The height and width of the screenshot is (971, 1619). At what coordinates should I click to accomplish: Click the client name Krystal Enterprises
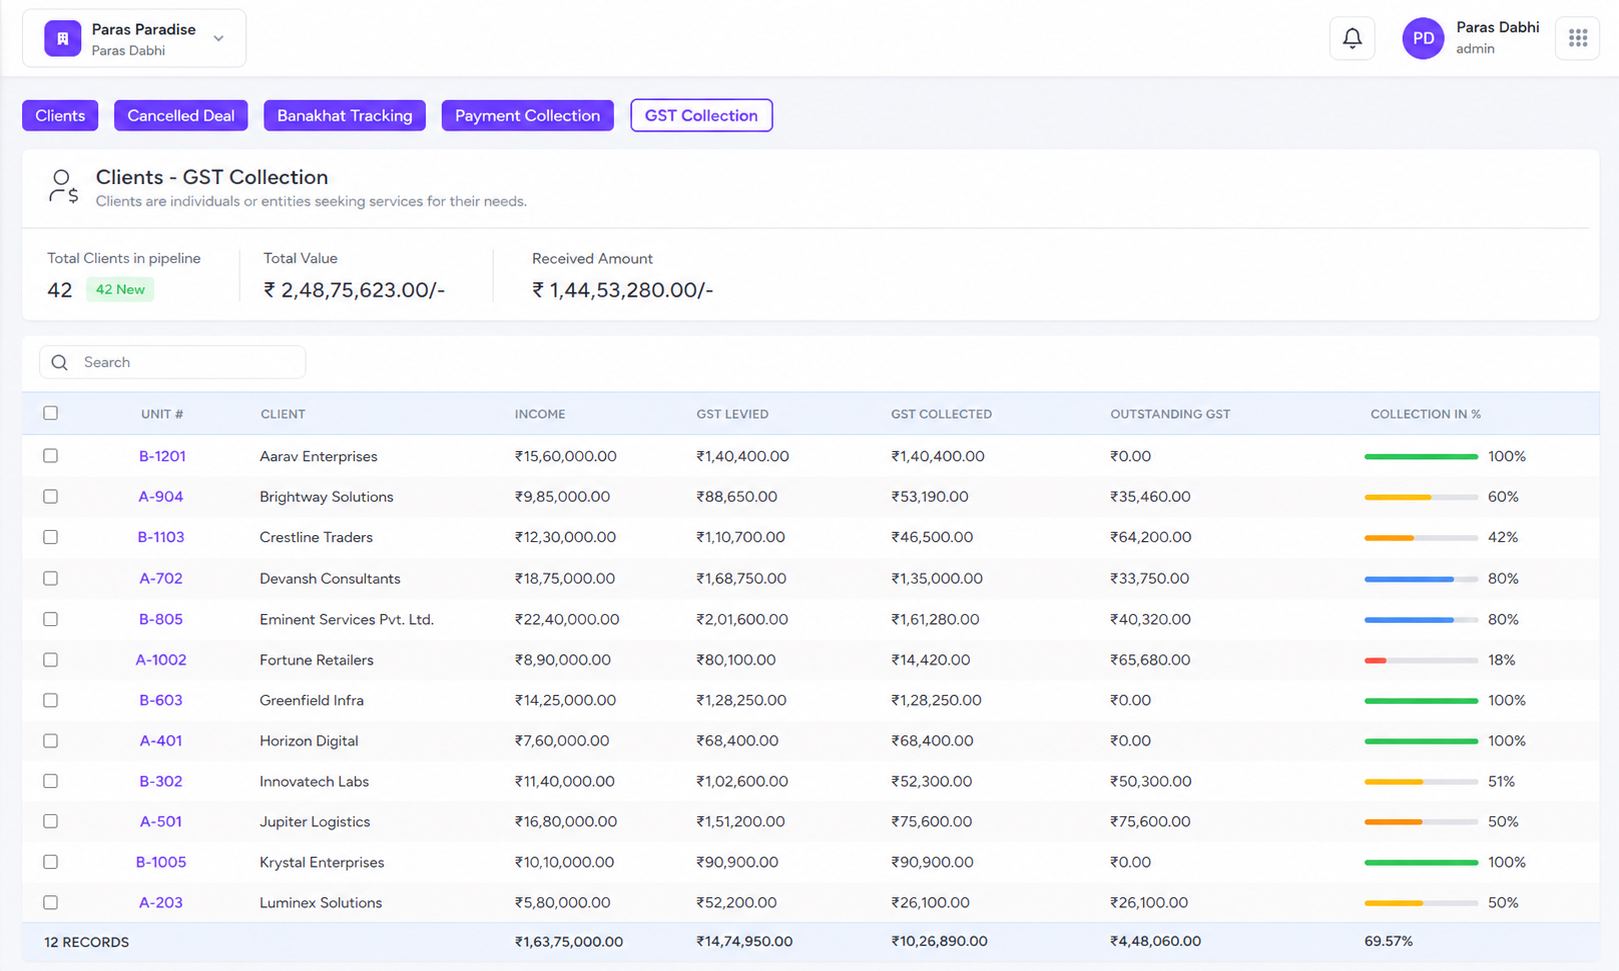click(322, 862)
